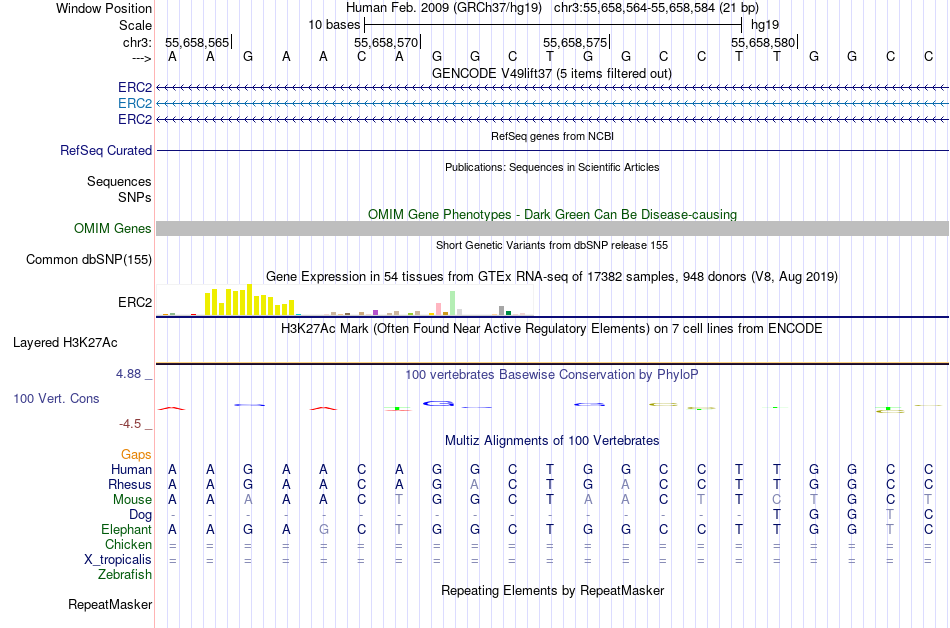Open the Common dbSNP(155) track label
The height and width of the screenshot is (628, 950).
click(89, 259)
